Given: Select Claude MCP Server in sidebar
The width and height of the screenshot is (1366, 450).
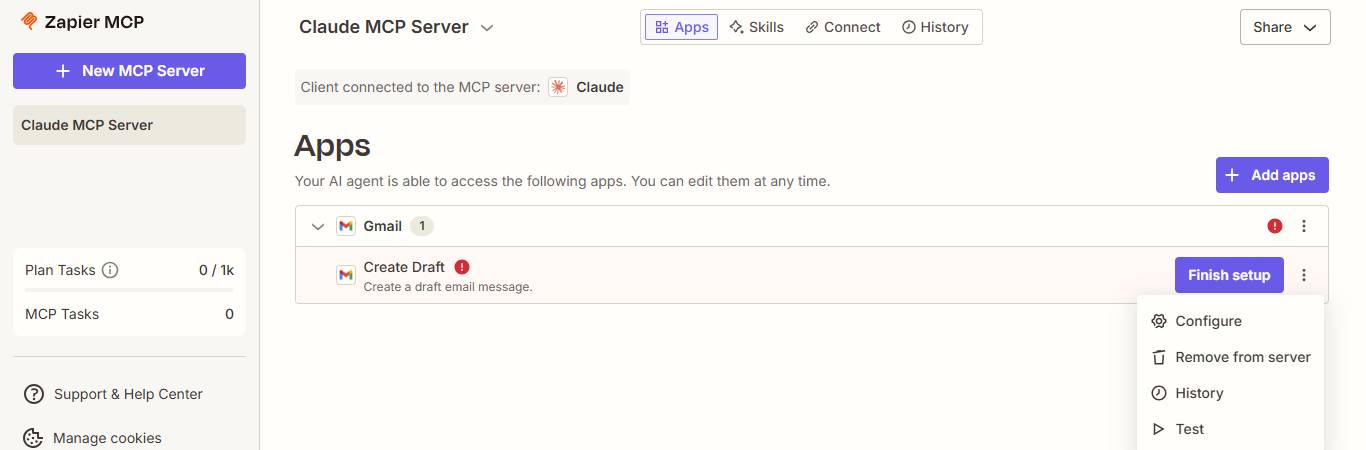Looking at the screenshot, I should coord(129,125).
